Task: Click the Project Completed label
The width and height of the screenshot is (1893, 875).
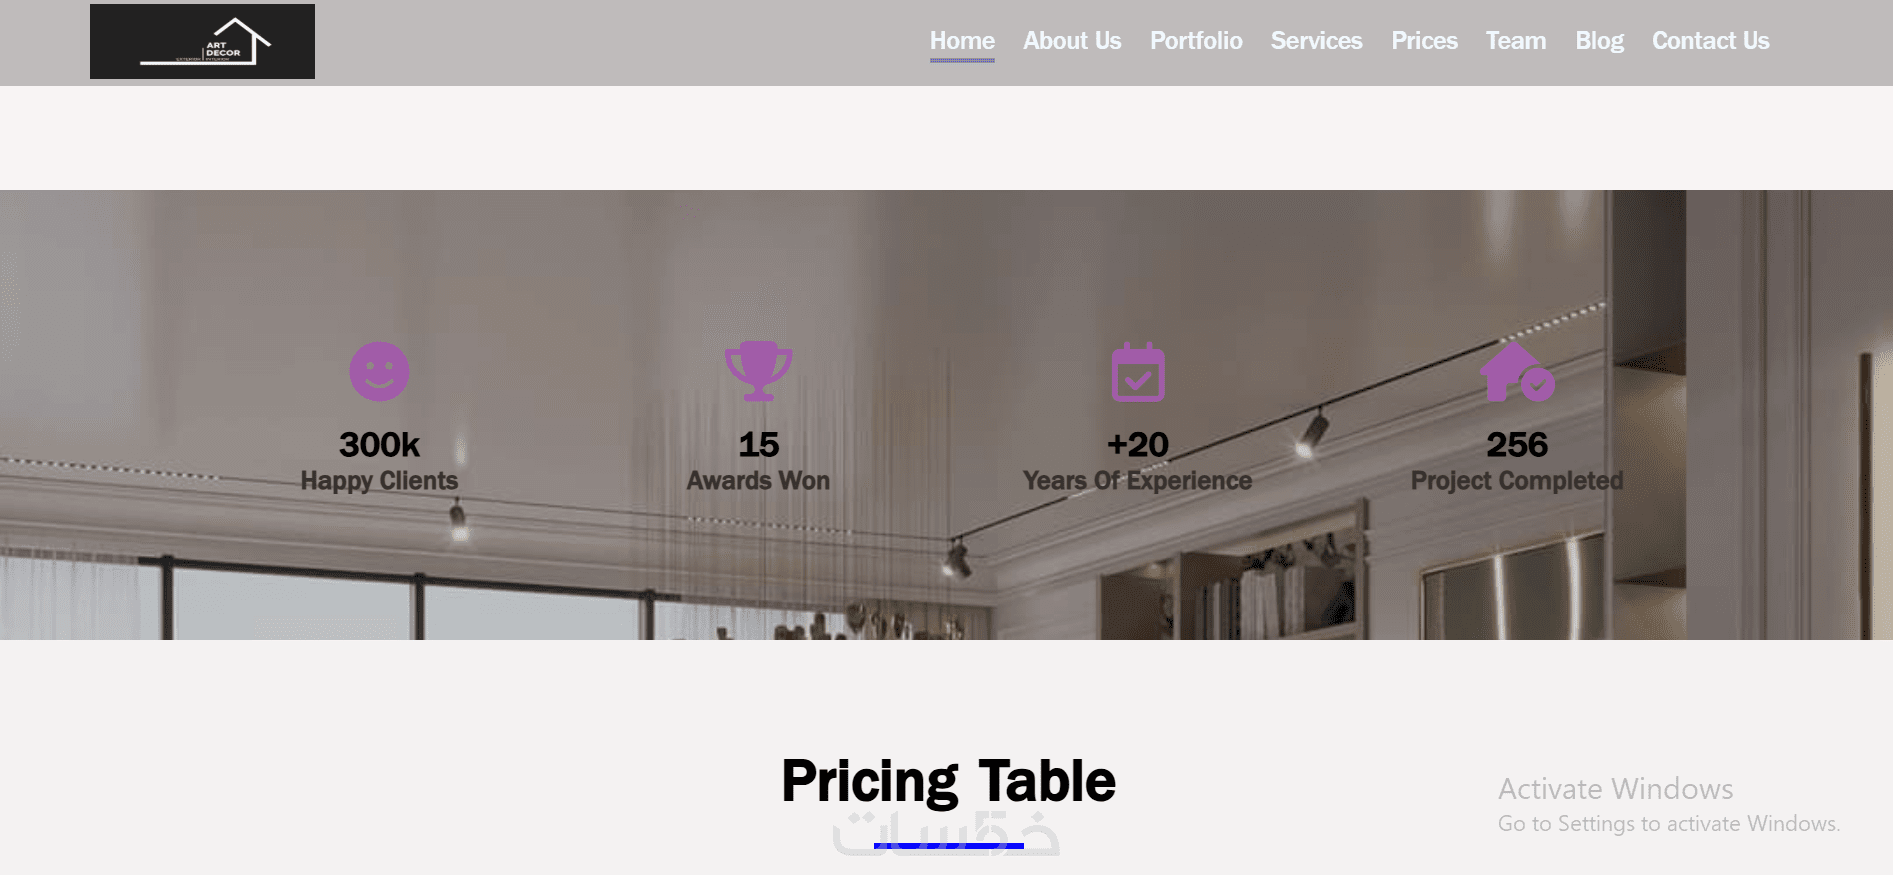Action: click(1517, 481)
